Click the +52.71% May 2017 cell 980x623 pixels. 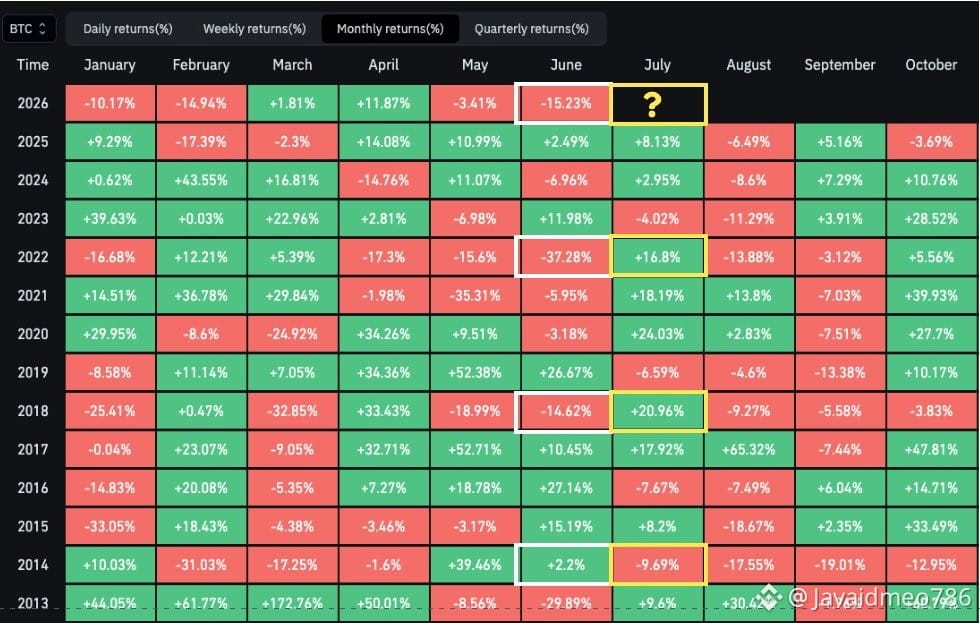(x=475, y=449)
